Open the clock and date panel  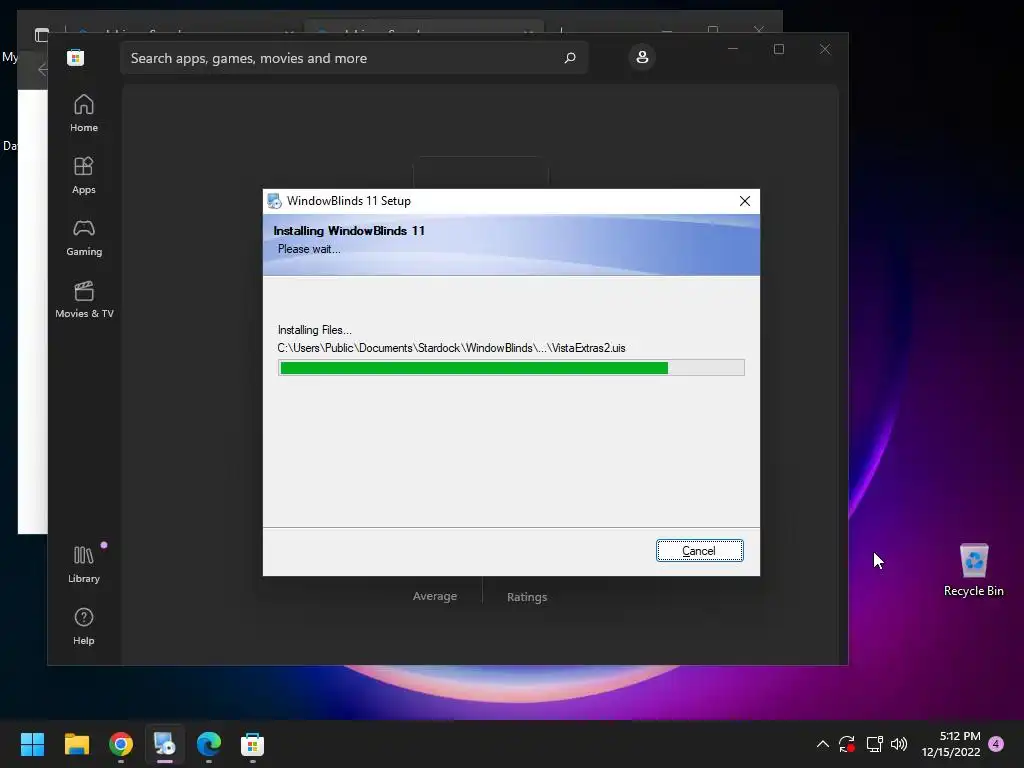click(x=951, y=744)
